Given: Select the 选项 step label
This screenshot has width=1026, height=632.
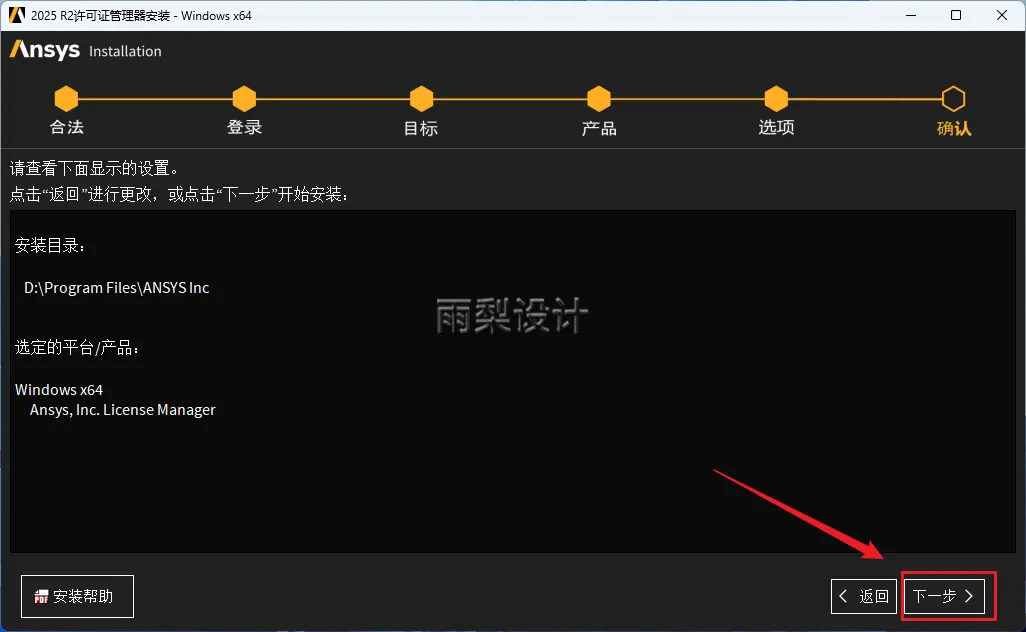Looking at the screenshot, I should [777, 128].
